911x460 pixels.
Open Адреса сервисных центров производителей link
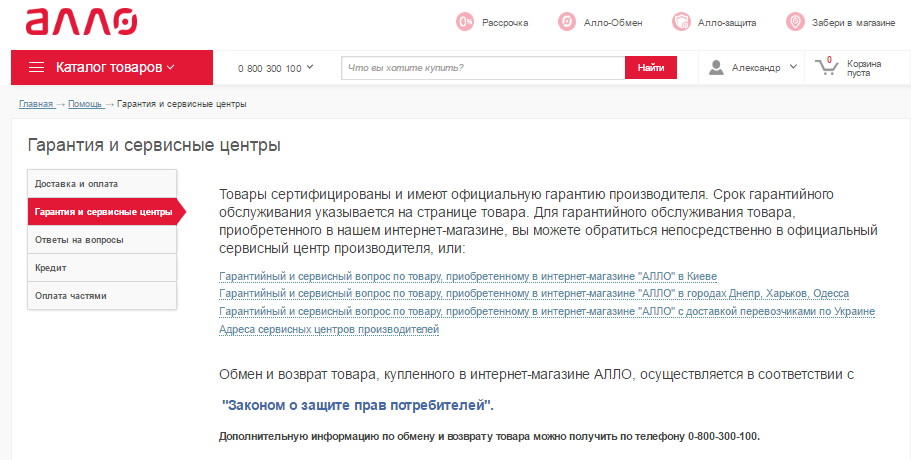point(328,329)
